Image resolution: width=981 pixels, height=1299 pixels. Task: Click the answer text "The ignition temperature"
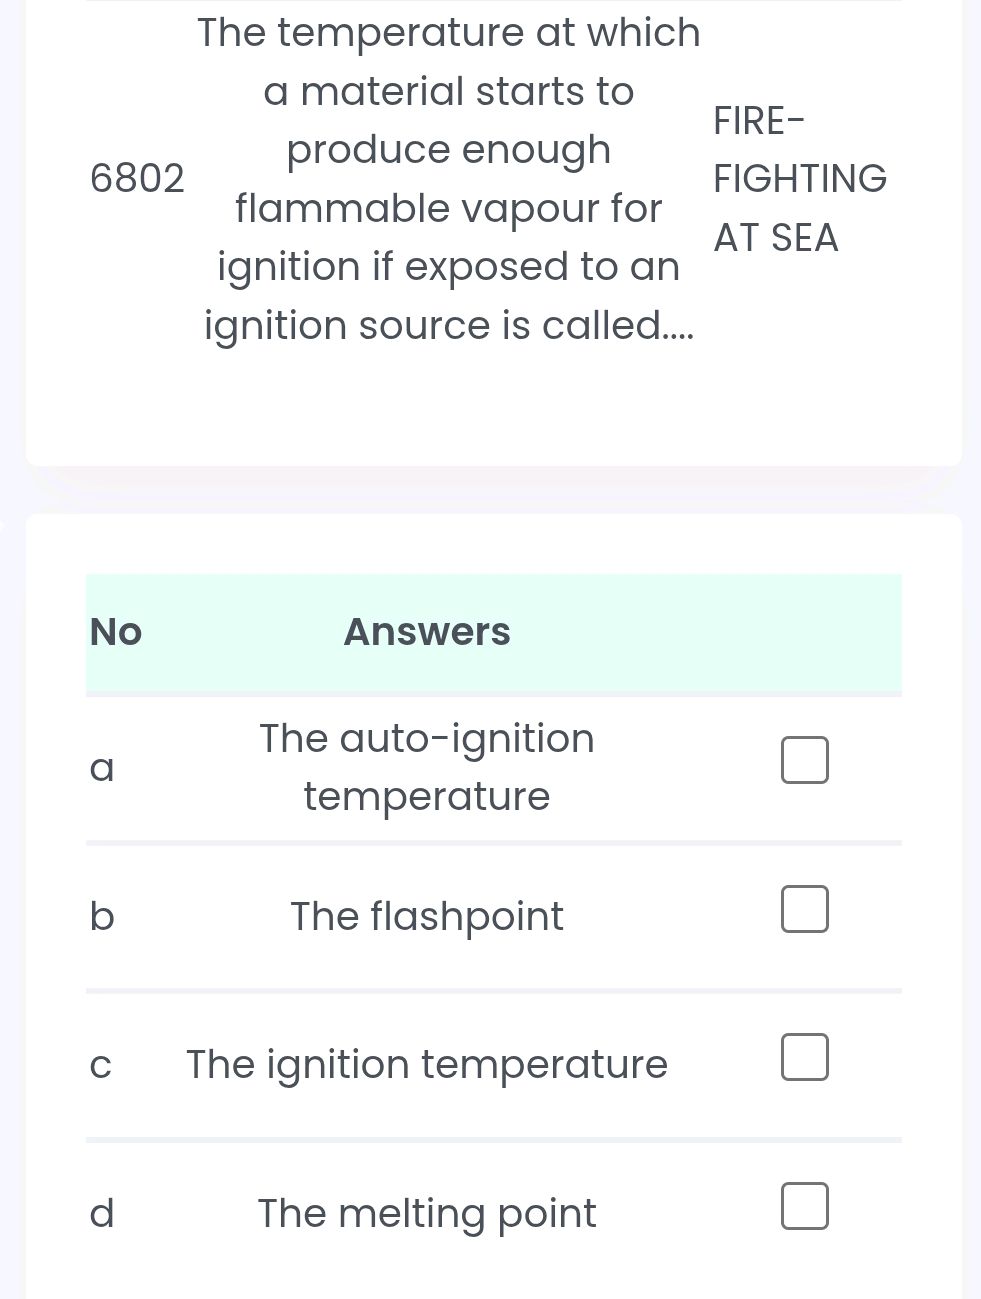pyautogui.click(x=427, y=1064)
